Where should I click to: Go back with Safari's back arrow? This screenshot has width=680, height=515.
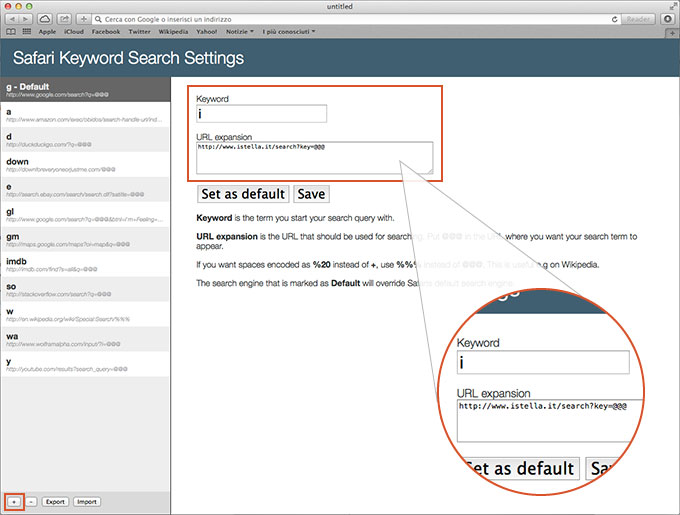[12, 19]
